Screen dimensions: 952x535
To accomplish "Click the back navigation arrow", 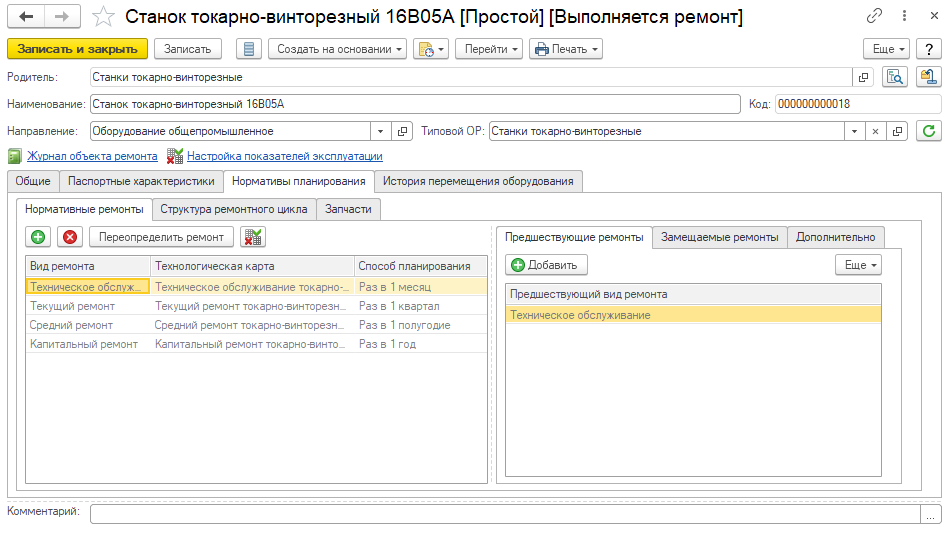I will point(27,17).
